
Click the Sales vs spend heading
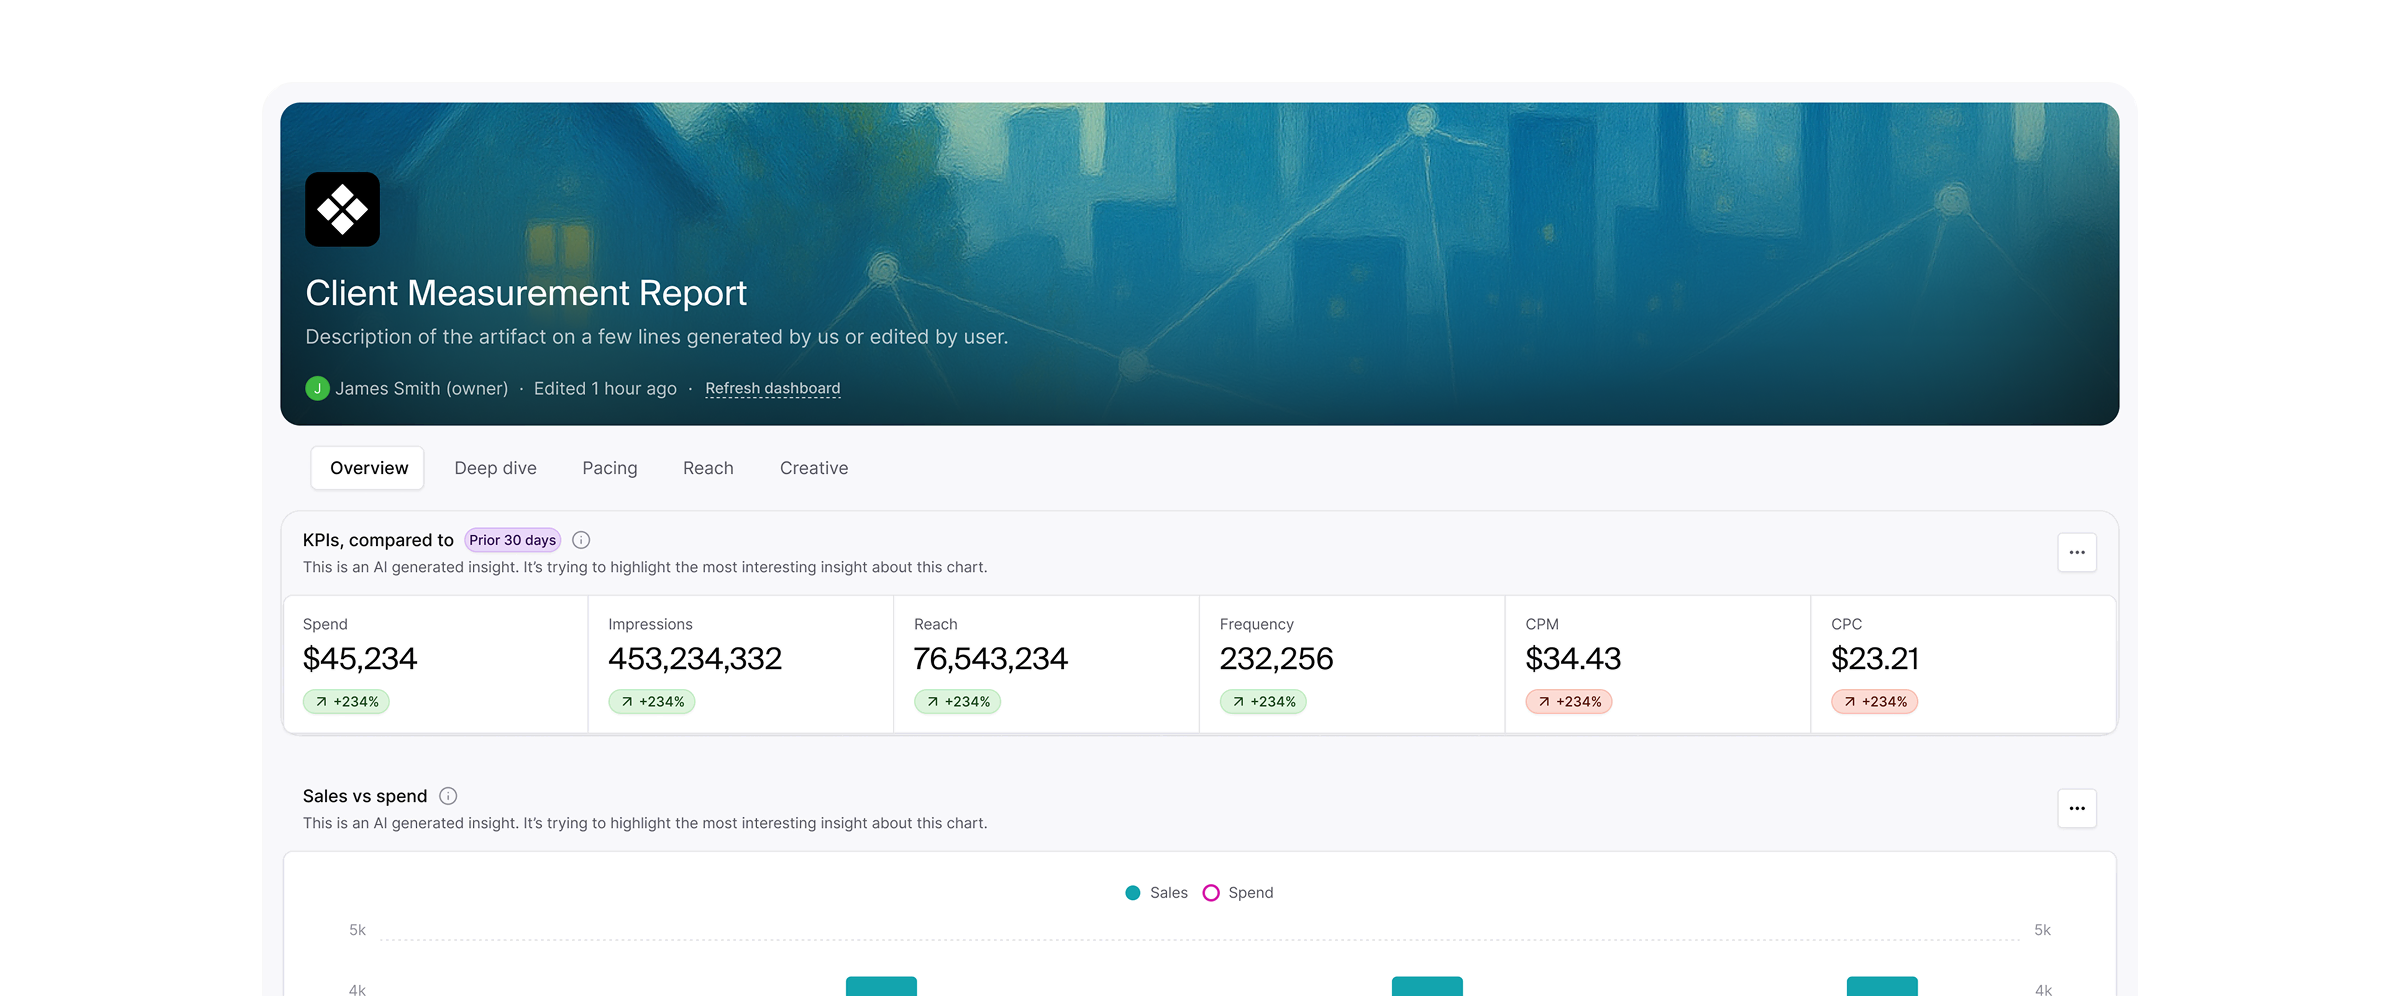365,796
